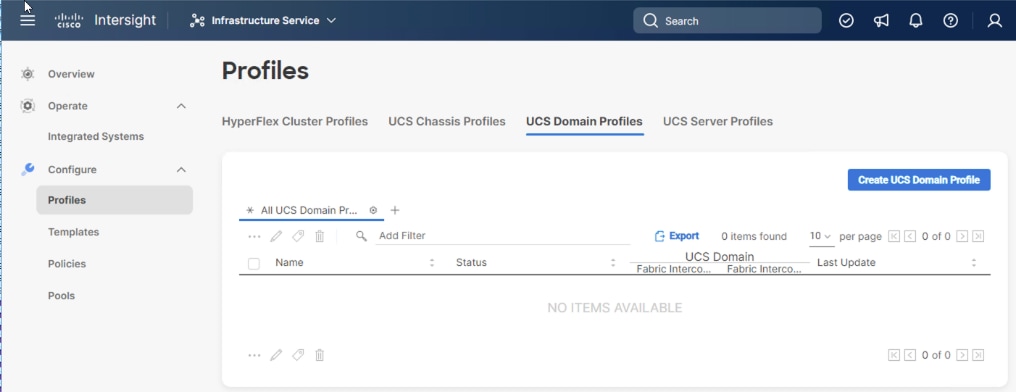
Task: Go to next page in top pagination
Action: pos(962,236)
